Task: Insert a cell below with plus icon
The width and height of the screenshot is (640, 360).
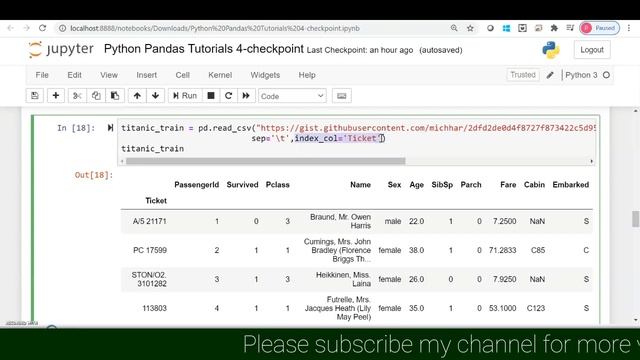Action: click(56, 96)
